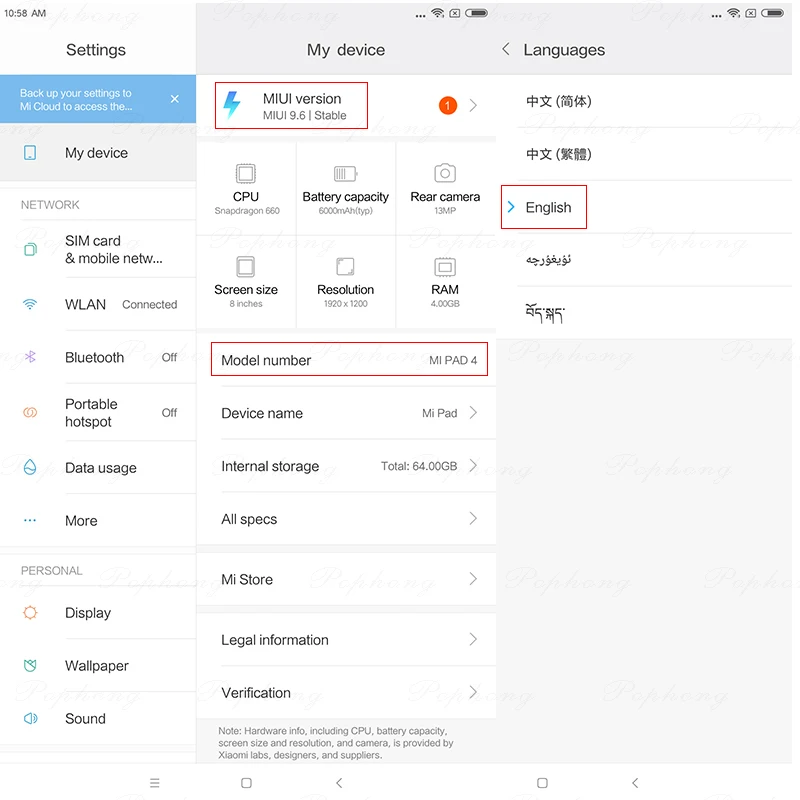The width and height of the screenshot is (800, 800).
Task: Open Sound settings
Action: point(98,718)
